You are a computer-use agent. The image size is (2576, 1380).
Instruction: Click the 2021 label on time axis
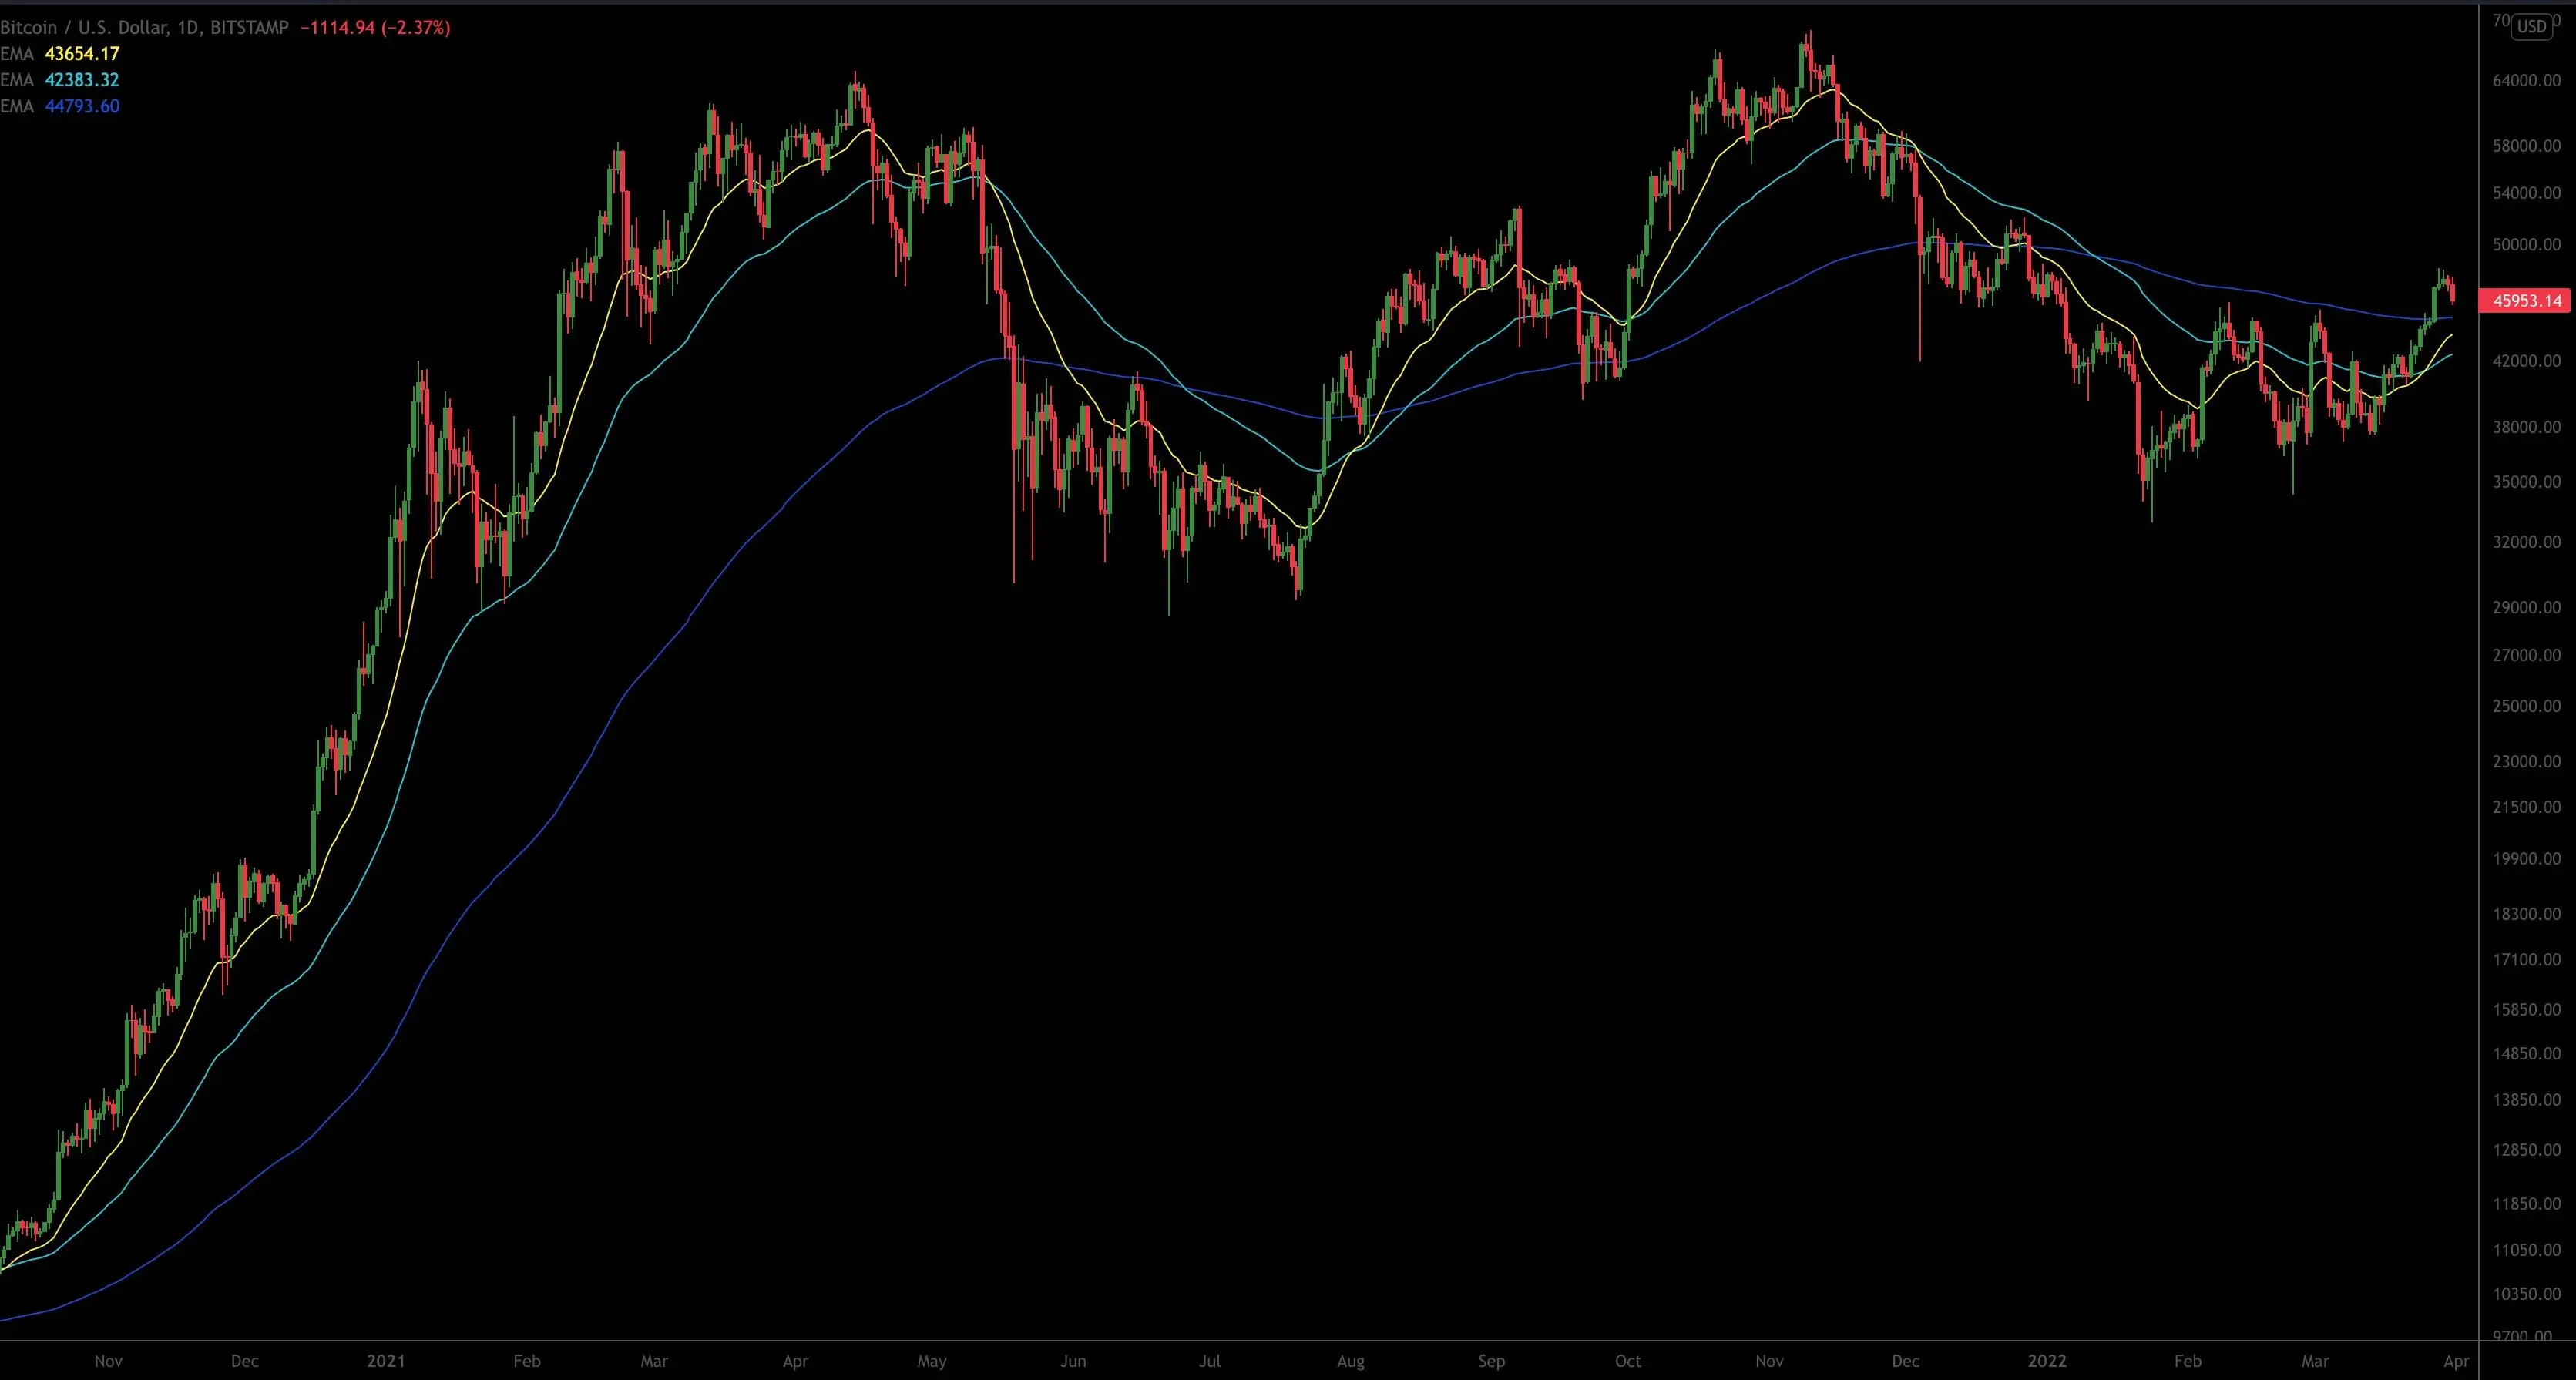point(386,1361)
